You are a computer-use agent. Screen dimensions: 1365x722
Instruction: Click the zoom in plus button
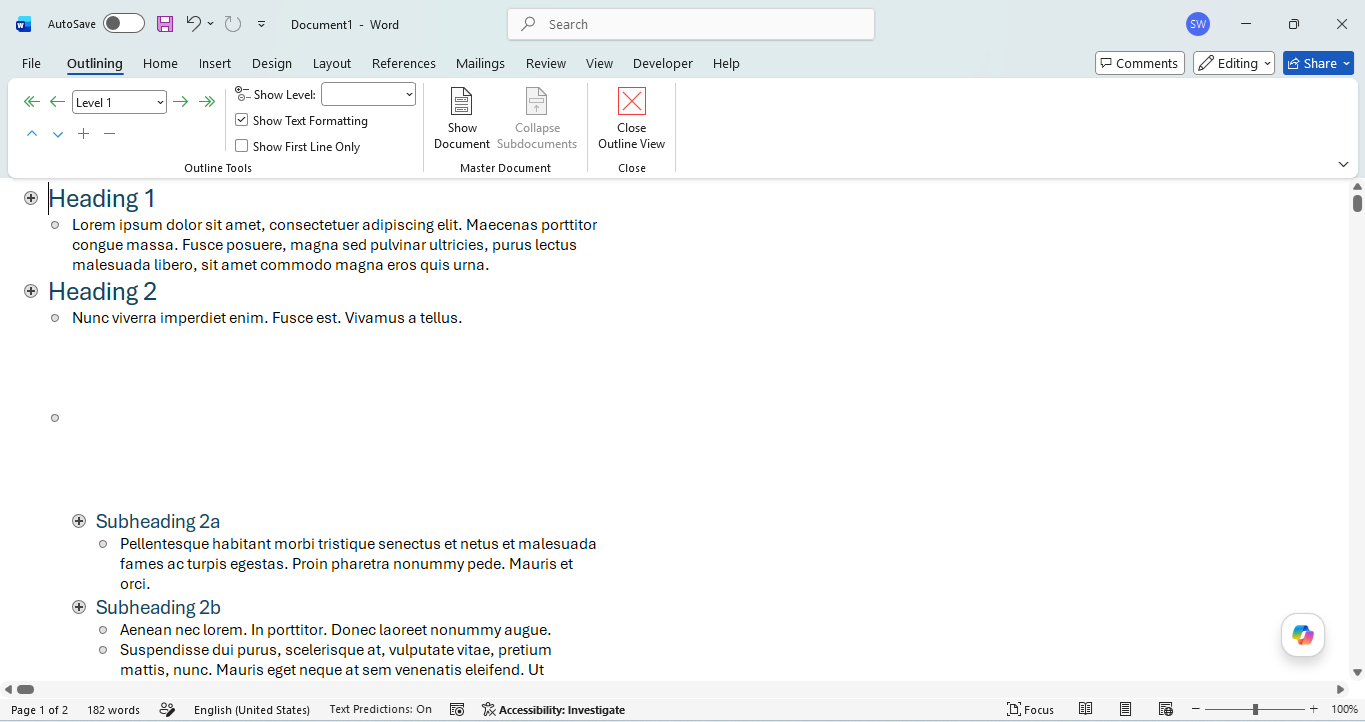(1314, 709)
